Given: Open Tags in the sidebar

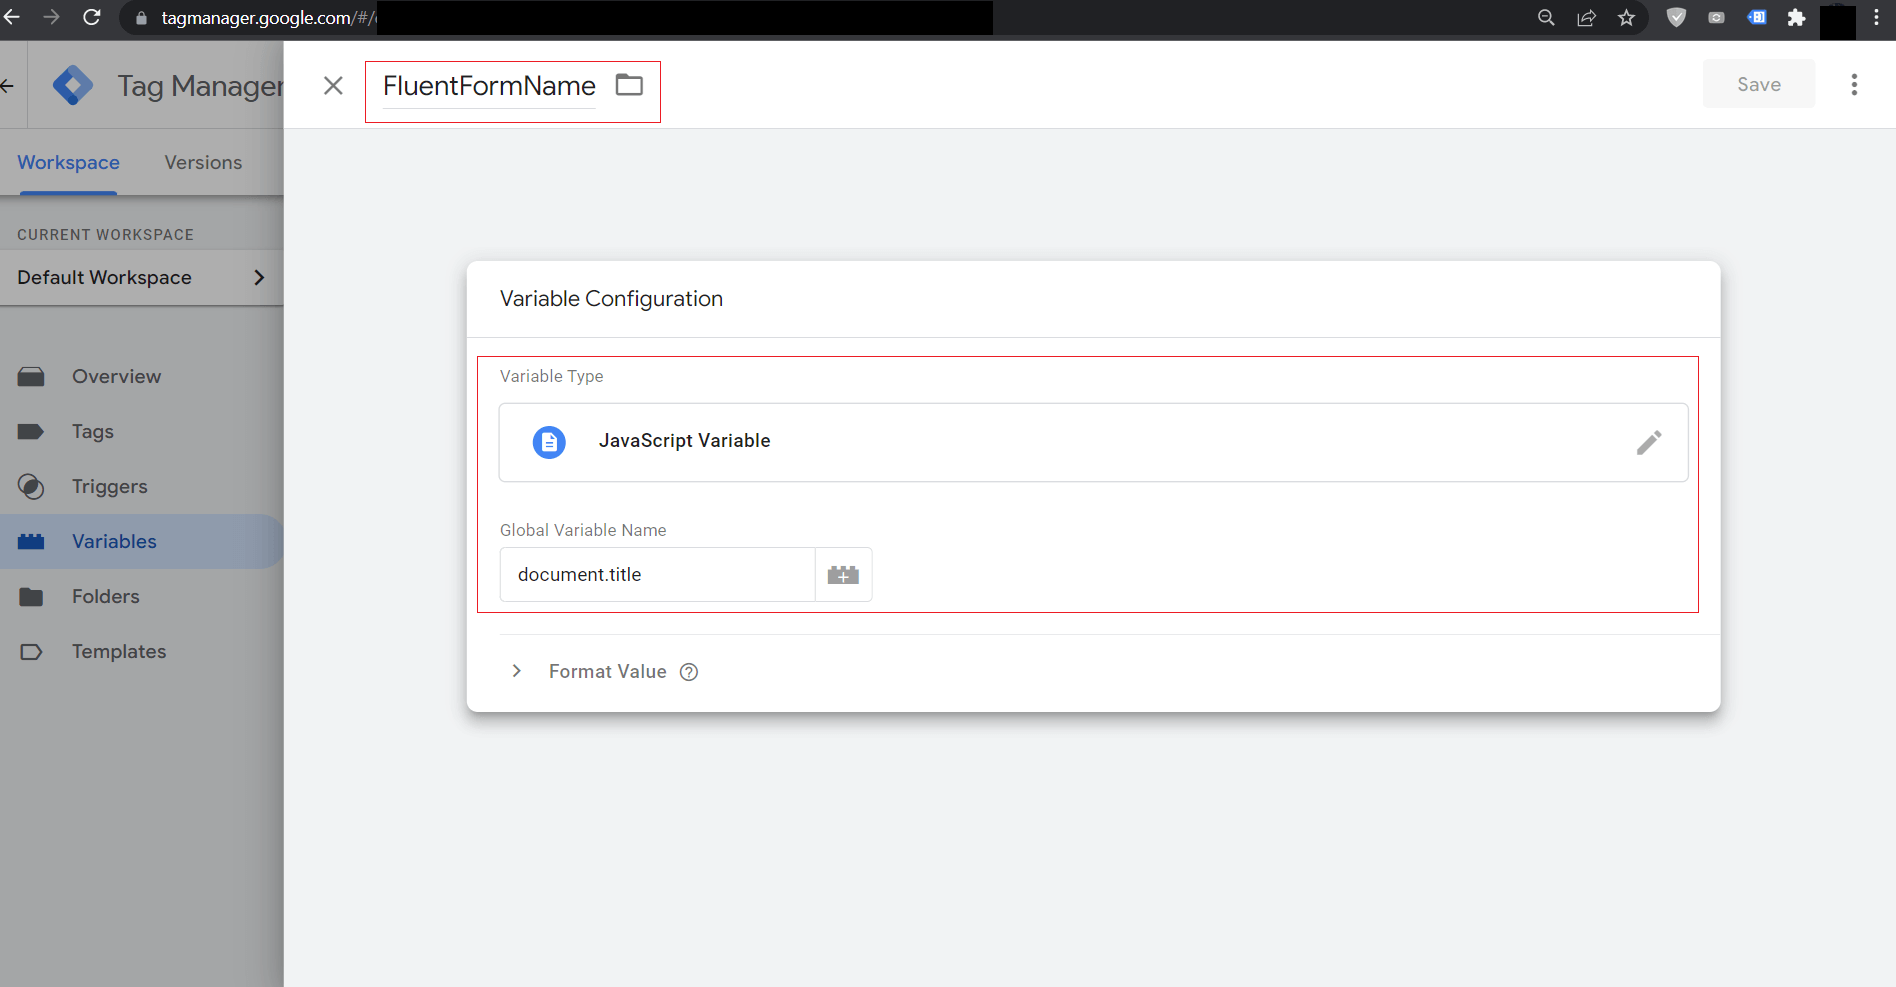Looking at the screenshot, I should (x=92, y=432).
